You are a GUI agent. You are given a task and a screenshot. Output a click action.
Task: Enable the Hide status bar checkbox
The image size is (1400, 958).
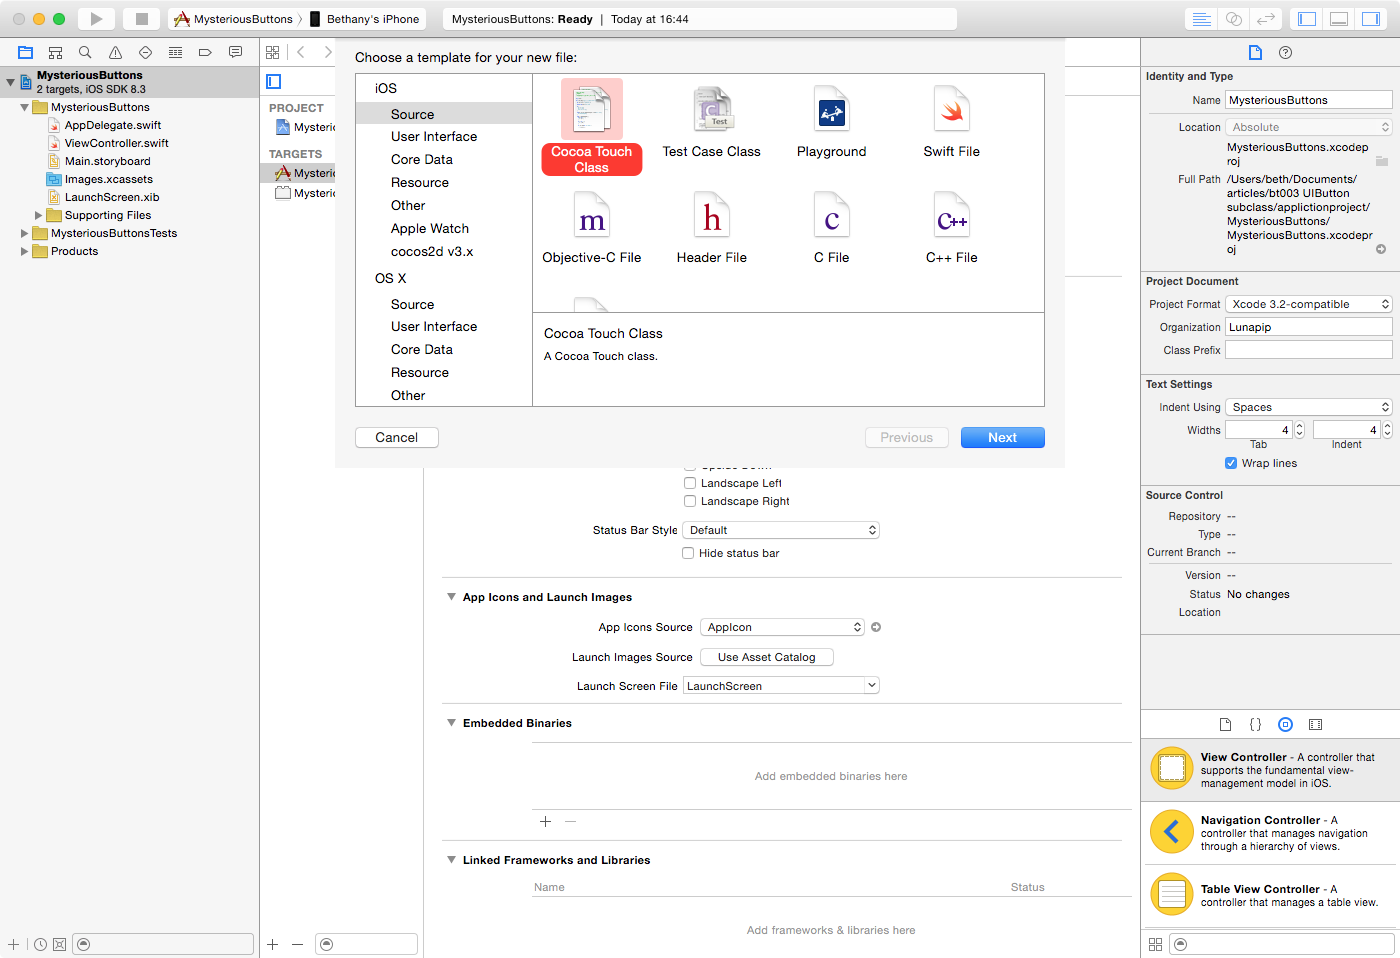(688, 553)
